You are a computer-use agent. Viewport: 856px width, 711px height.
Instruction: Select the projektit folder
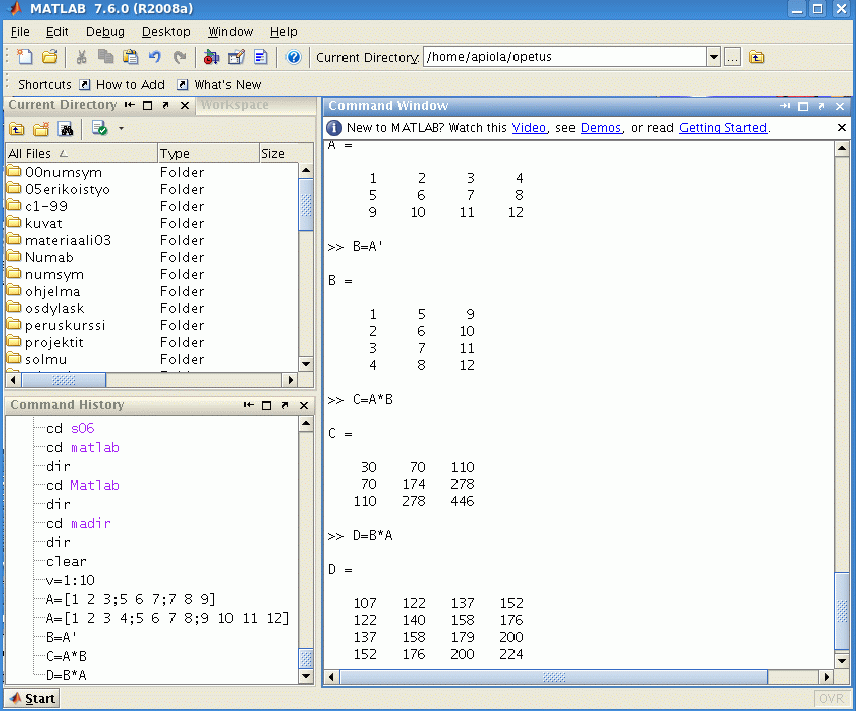55,342
